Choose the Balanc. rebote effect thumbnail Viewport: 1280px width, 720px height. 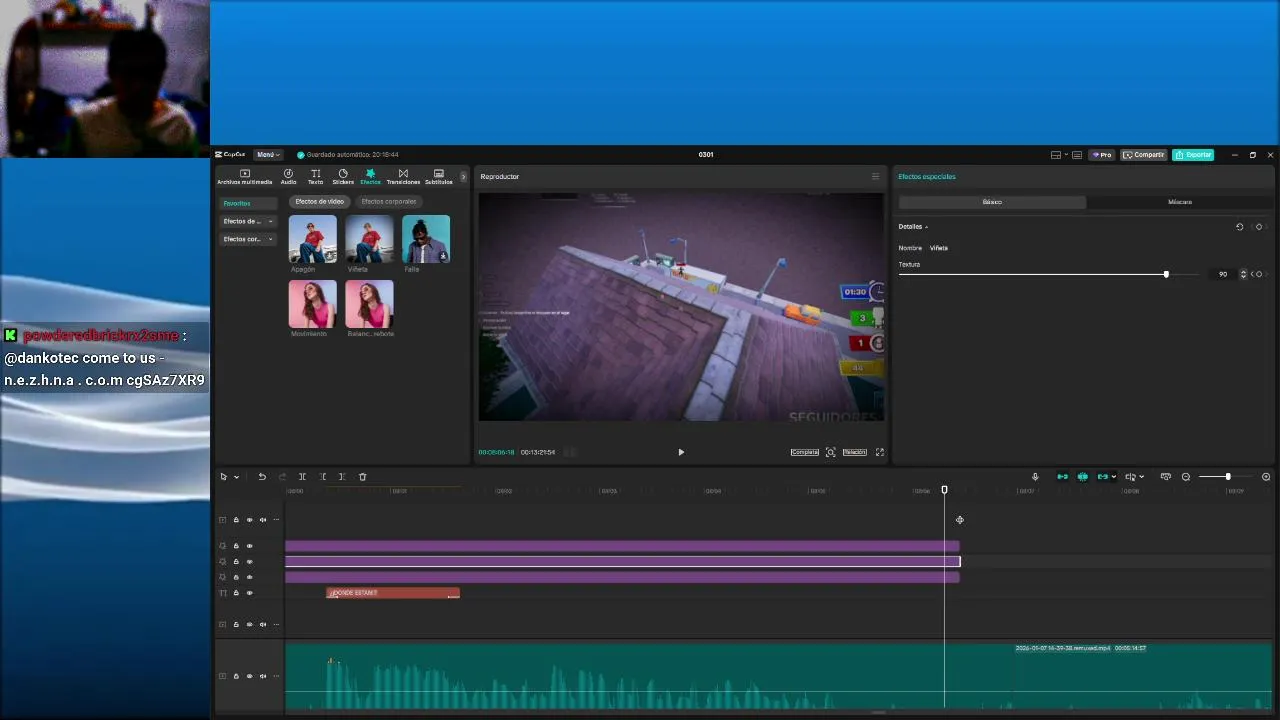369,304
